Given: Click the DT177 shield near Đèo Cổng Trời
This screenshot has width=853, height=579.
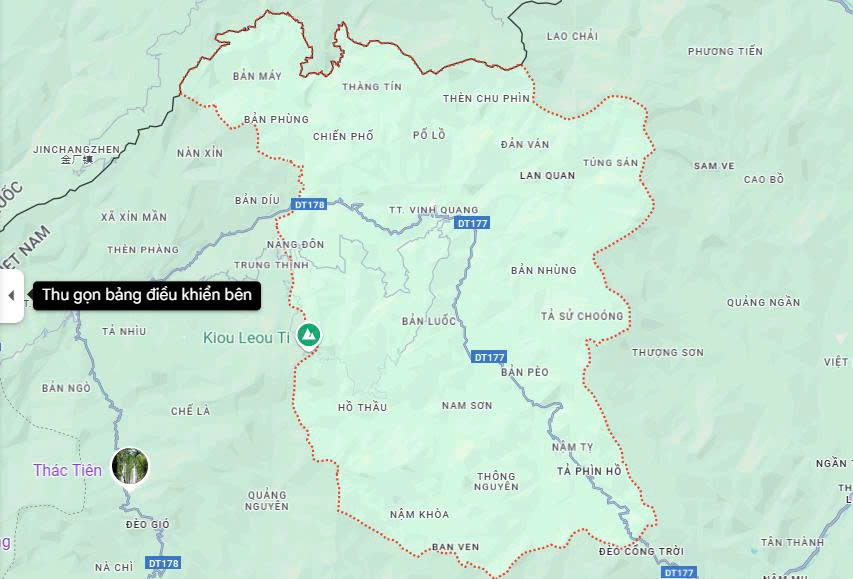Looking at the screenshot, I should (678, 572).
